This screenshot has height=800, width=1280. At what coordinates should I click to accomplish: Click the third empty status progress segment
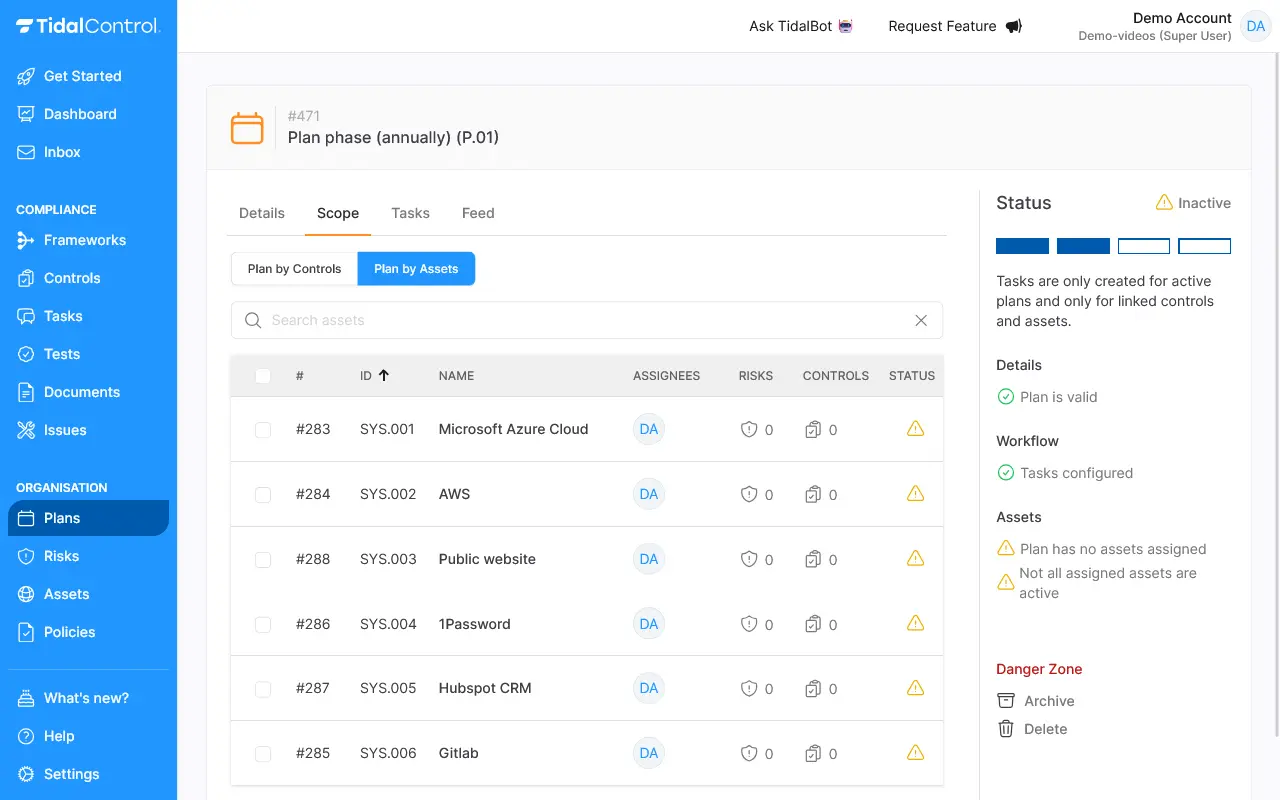pos(1143,246)
